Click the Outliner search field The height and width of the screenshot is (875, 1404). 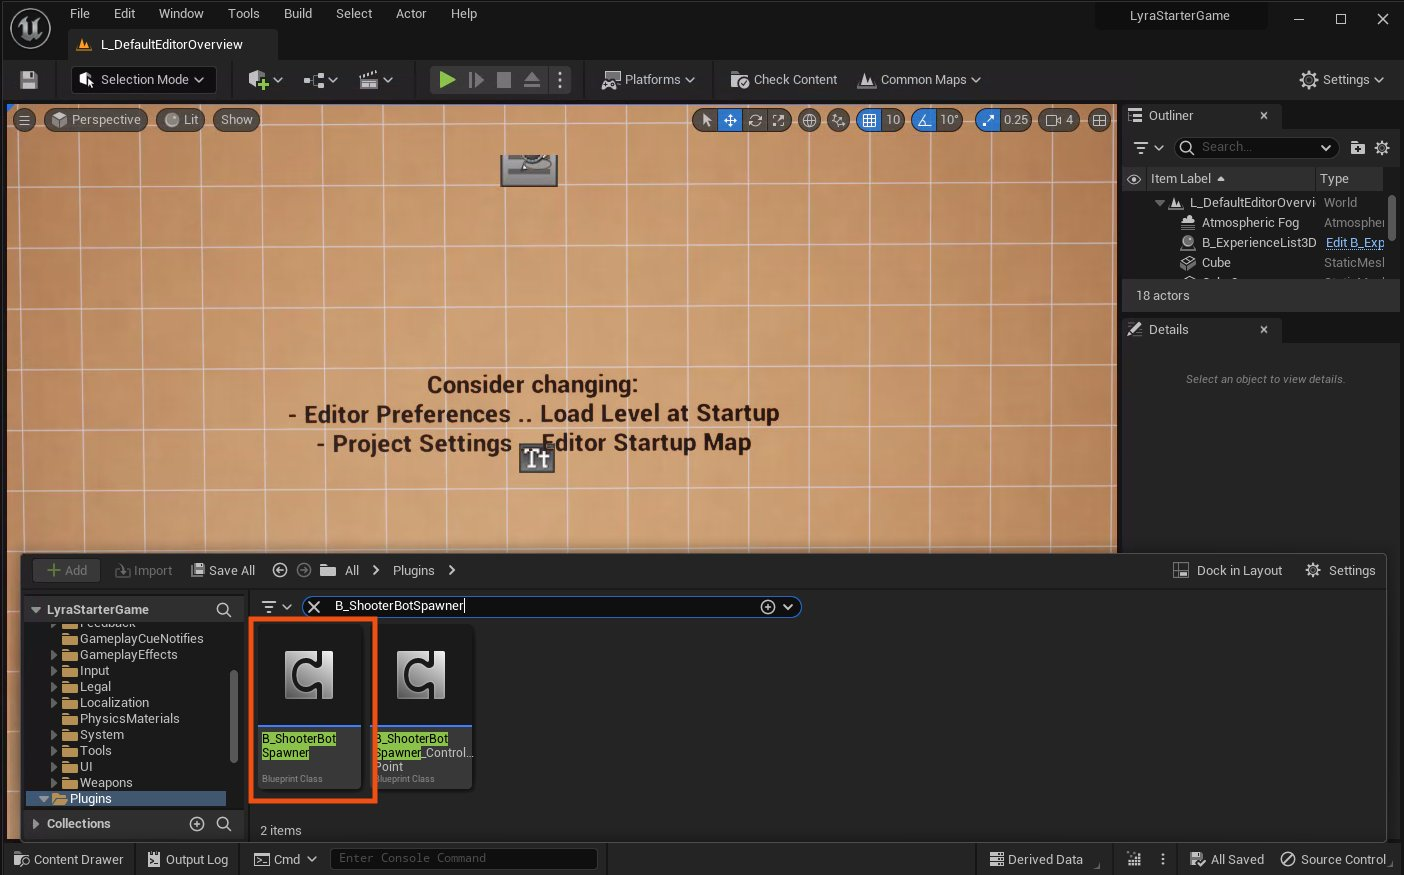click(x=1256, y=148)
